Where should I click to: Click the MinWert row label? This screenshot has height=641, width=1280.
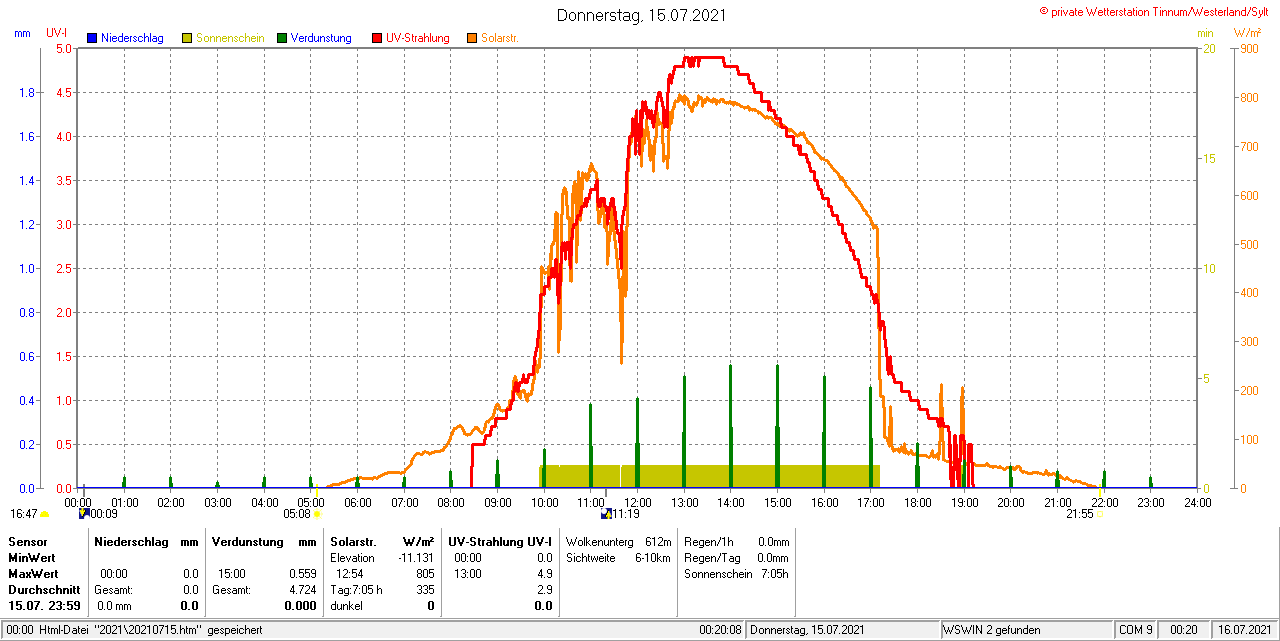(32, 557)
